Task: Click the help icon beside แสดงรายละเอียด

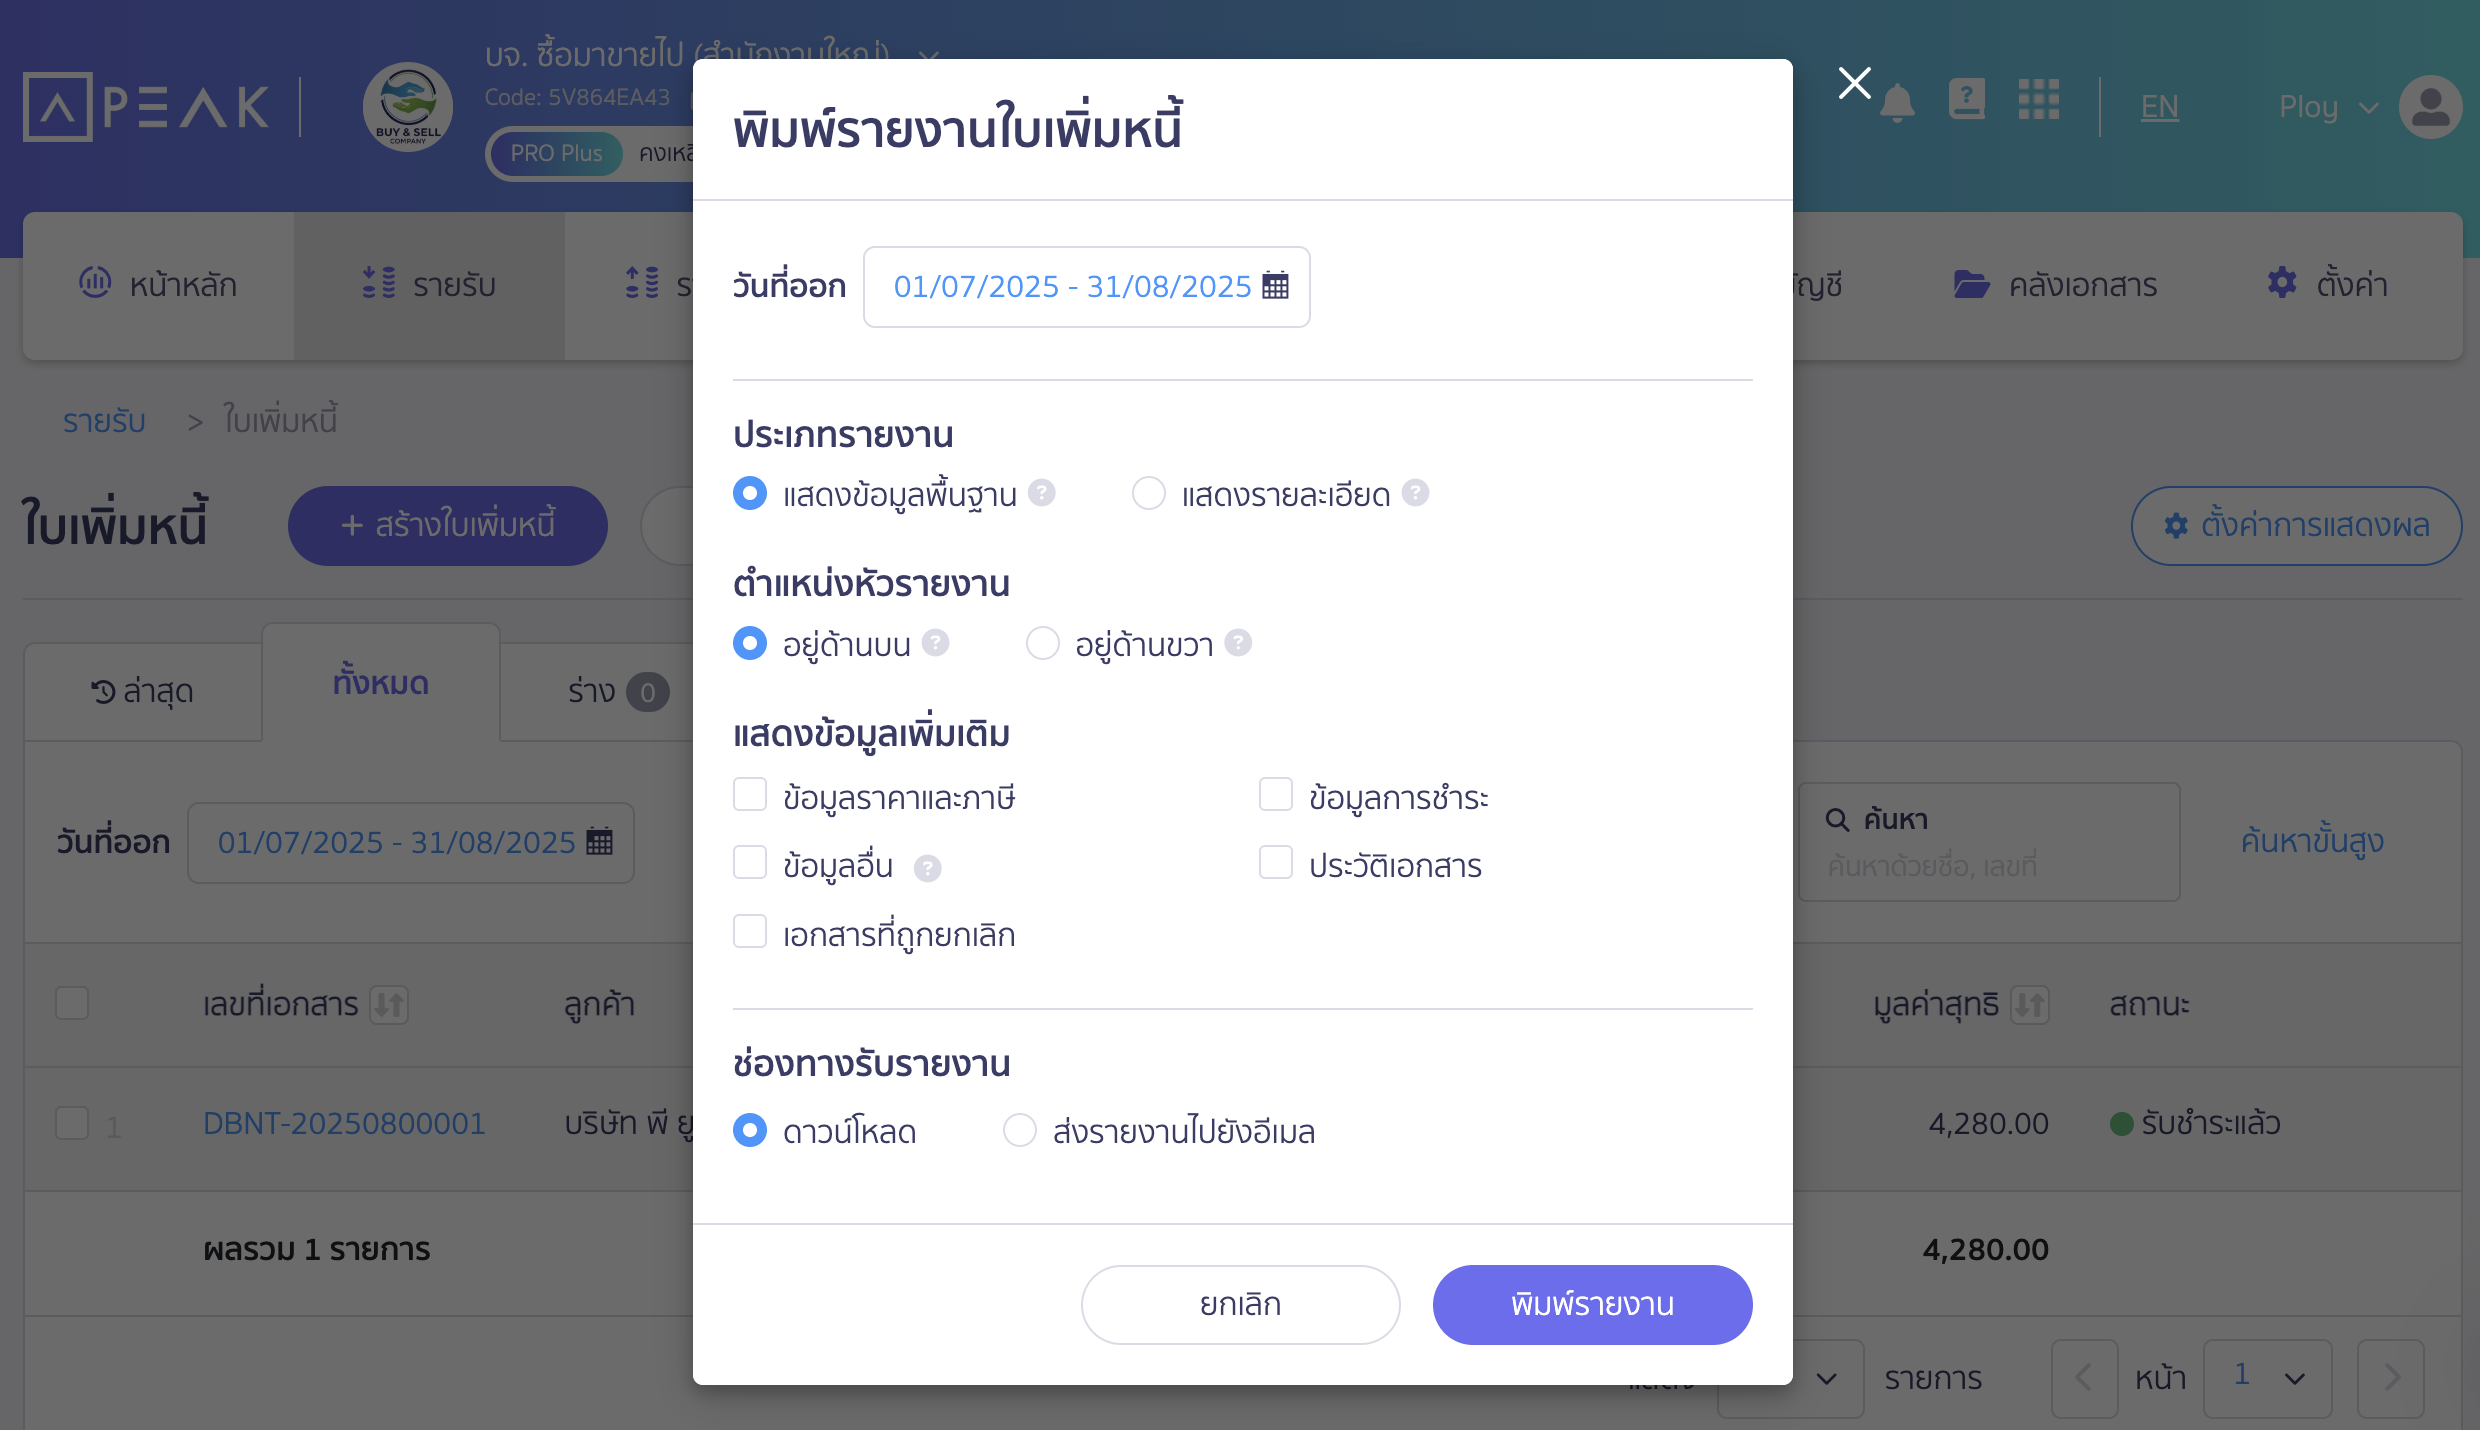Action: coord(1415,493)
